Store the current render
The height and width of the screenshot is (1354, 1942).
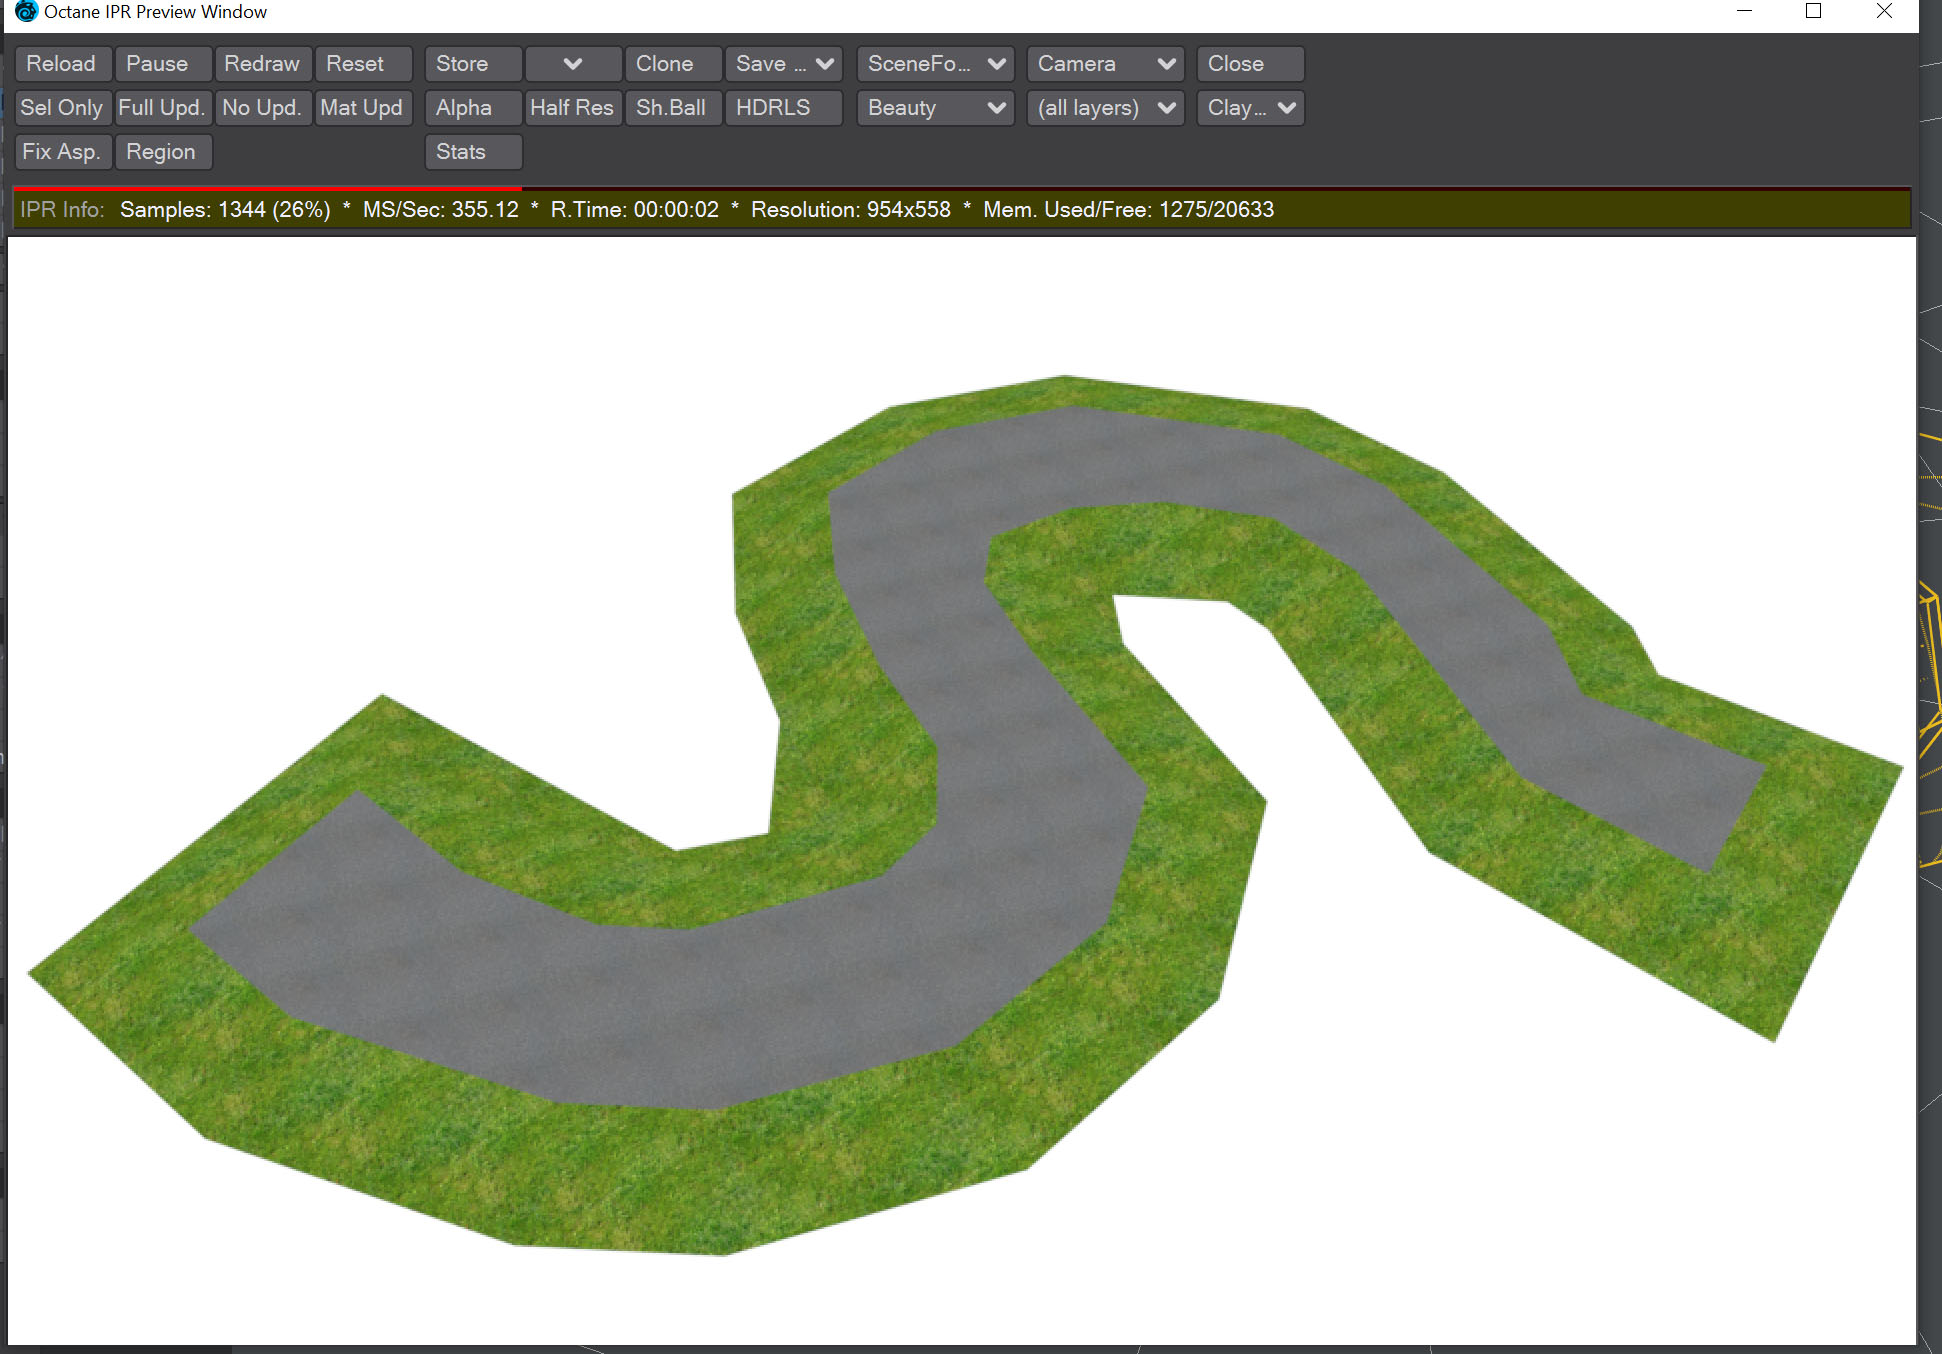472,64
